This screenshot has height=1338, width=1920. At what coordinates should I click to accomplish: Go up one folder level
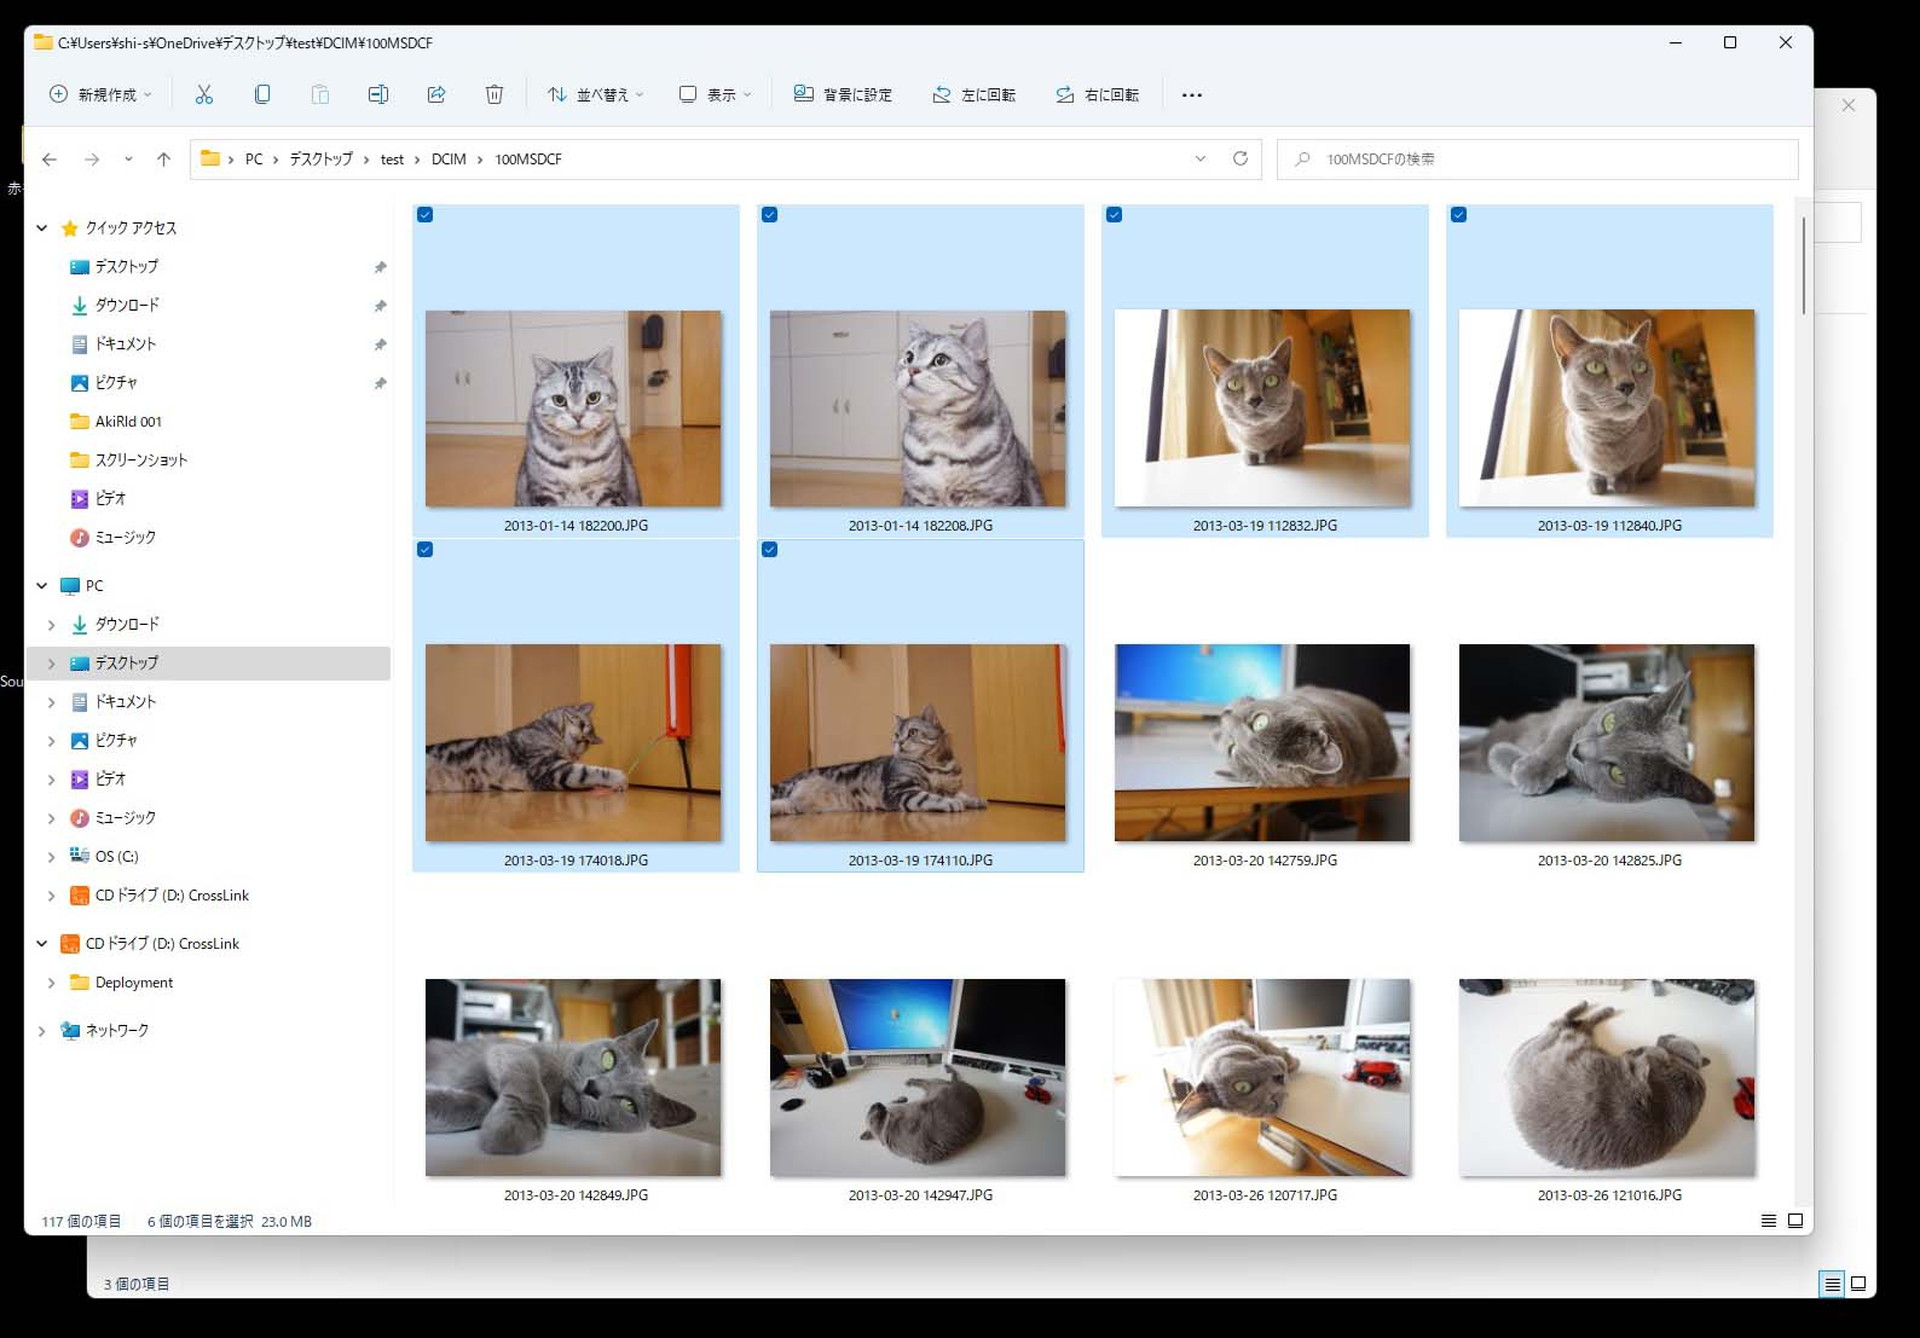pyautogui.click(x=164, y=159)
